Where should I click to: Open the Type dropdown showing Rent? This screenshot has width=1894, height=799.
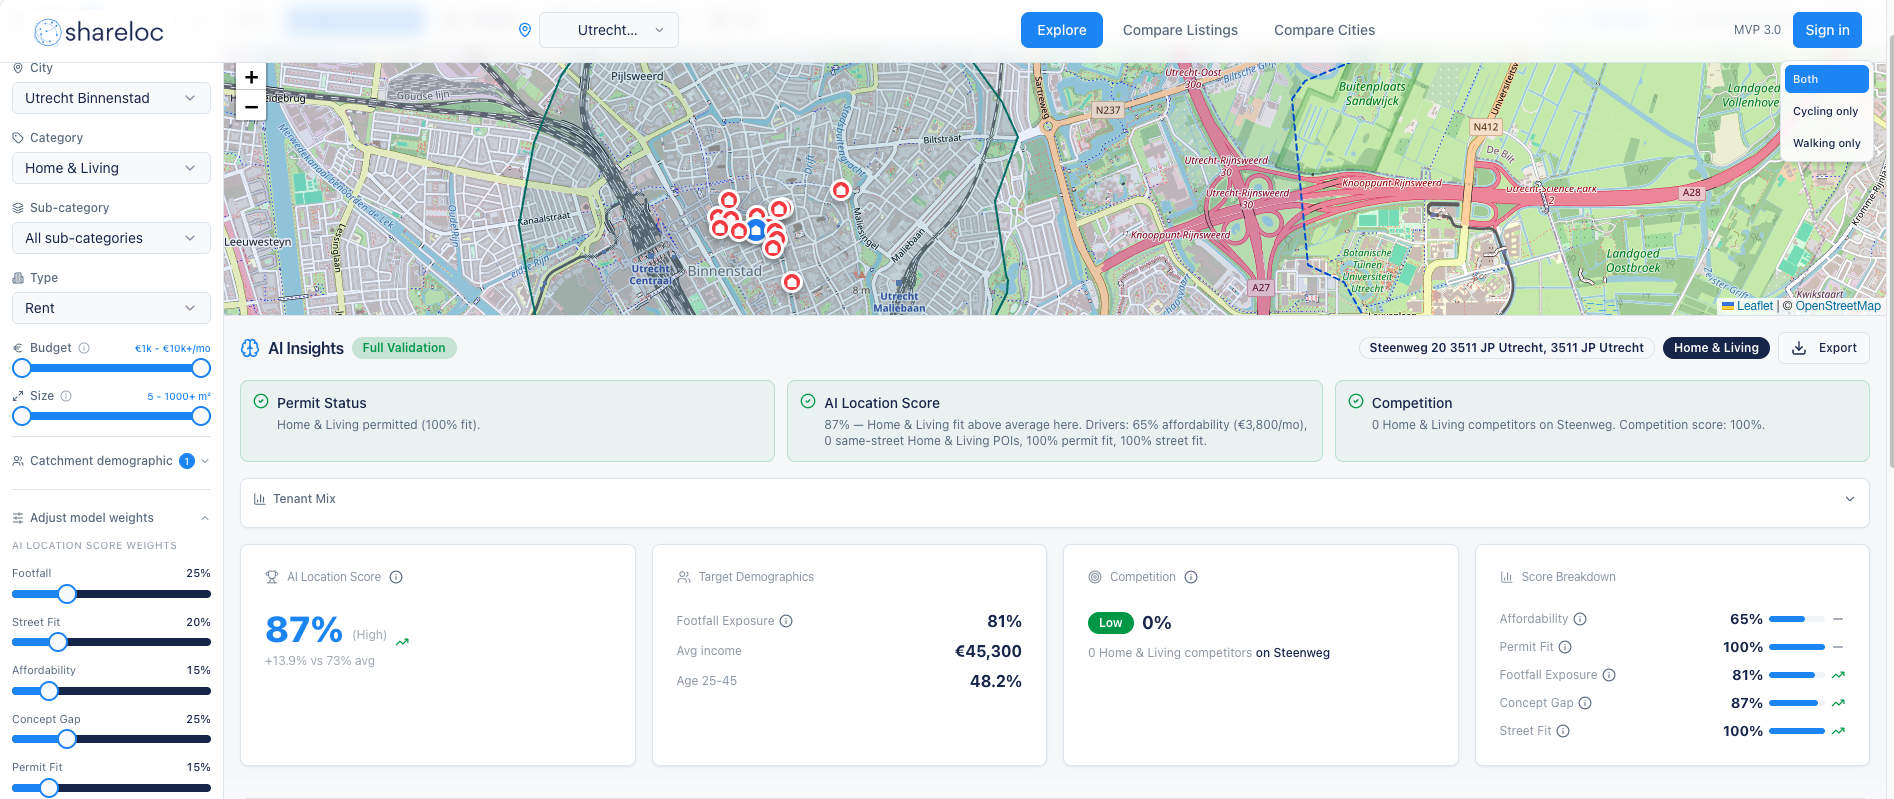111,308
